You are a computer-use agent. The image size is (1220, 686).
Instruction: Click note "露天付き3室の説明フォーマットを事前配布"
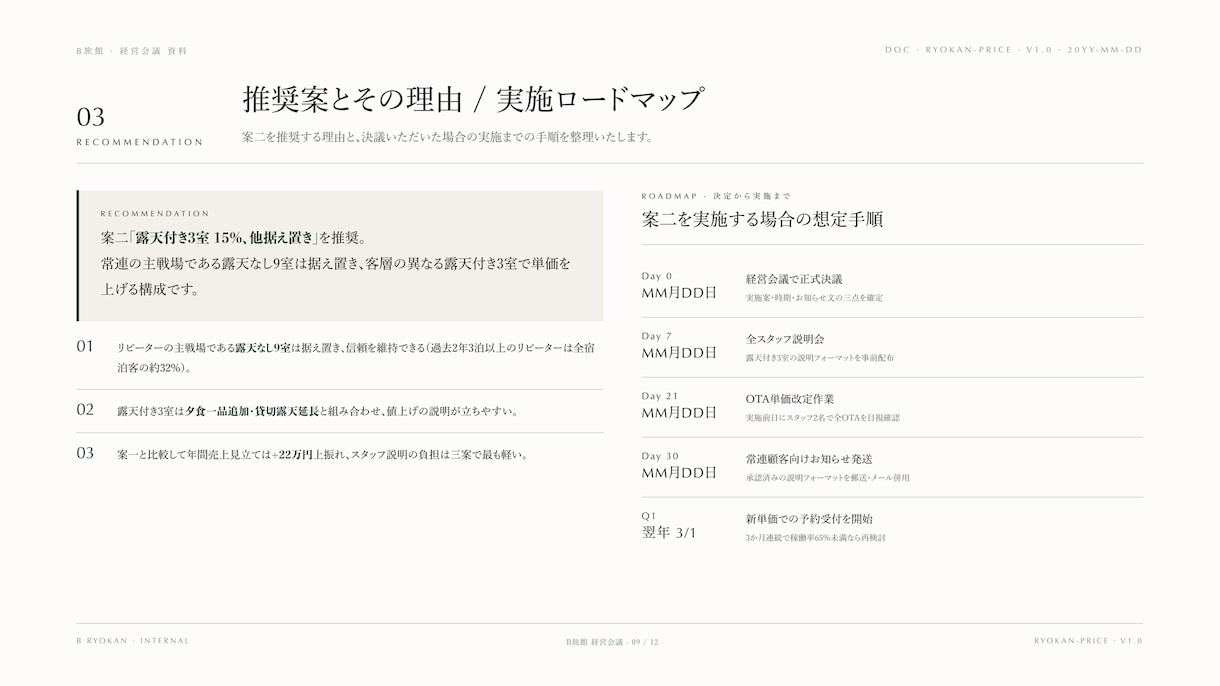coord(820,358)
